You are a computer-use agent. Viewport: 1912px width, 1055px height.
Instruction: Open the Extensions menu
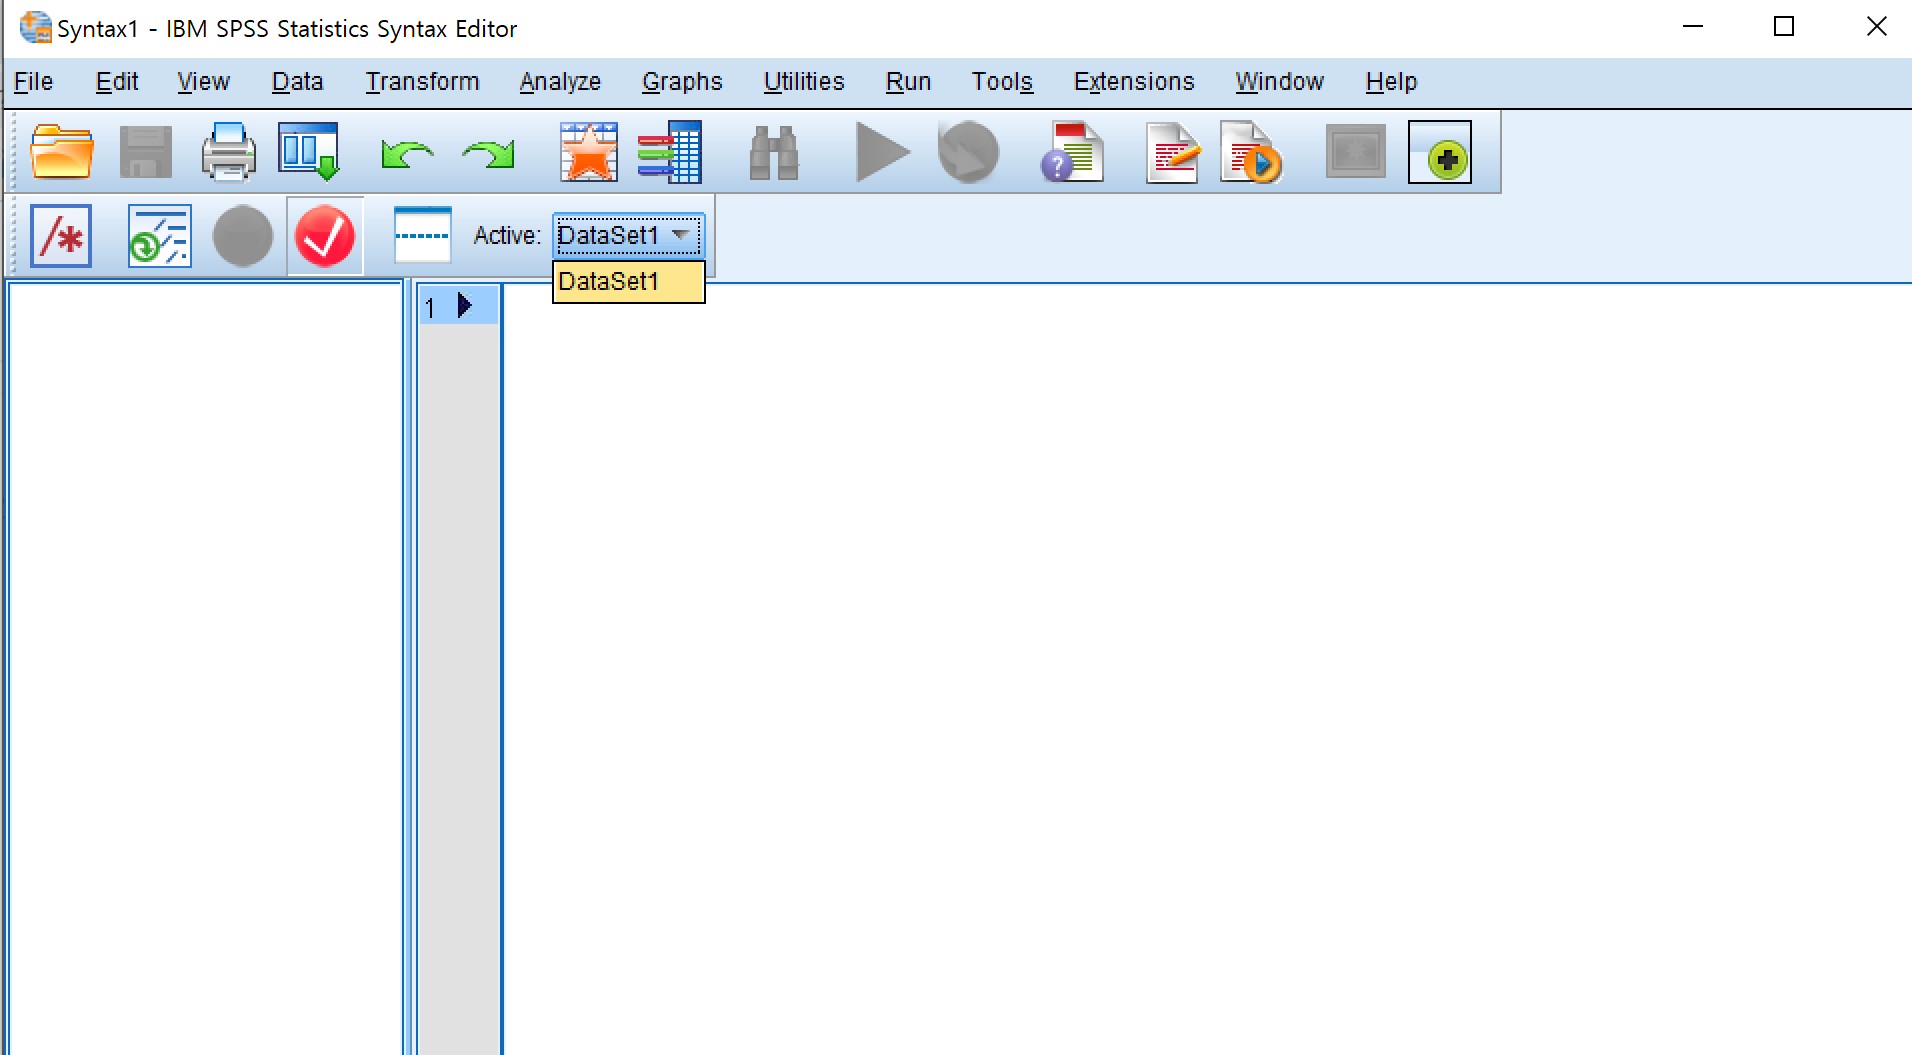click(x=1134, y=82)
